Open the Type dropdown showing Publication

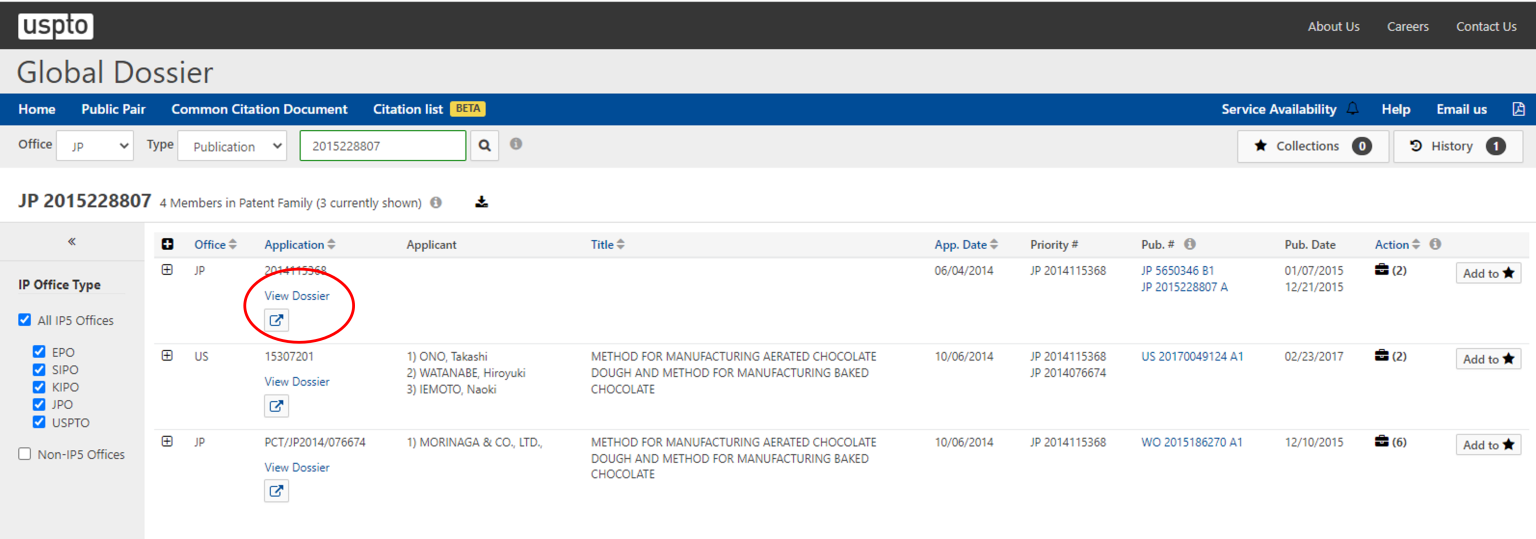click(x=232, y=146)
